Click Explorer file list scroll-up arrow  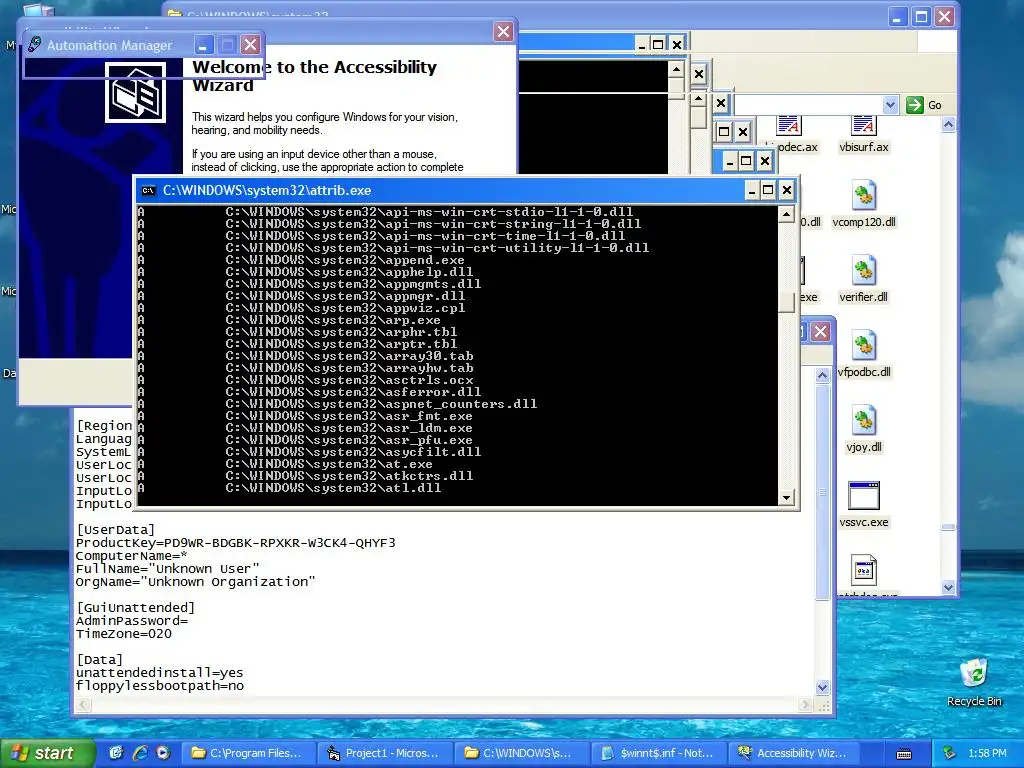[x=949, y=125]
